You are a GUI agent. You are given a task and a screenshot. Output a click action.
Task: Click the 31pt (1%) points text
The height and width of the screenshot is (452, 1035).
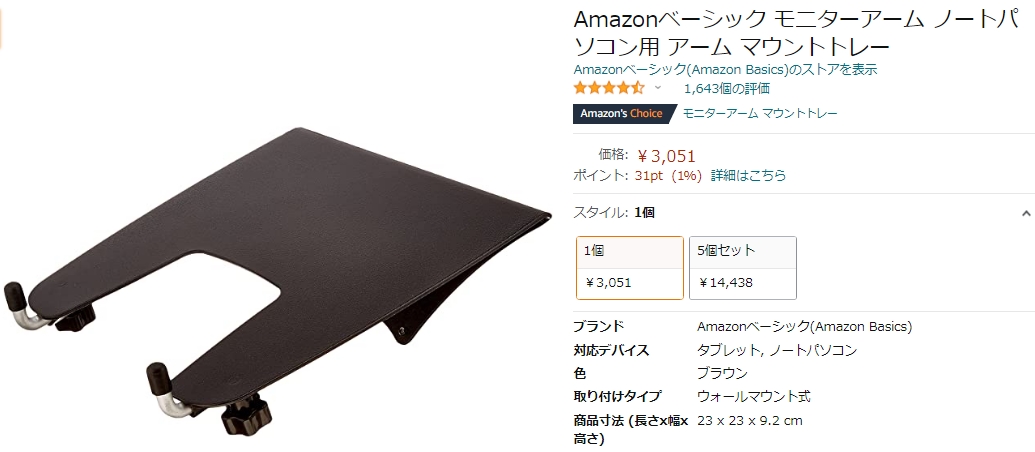668,176
